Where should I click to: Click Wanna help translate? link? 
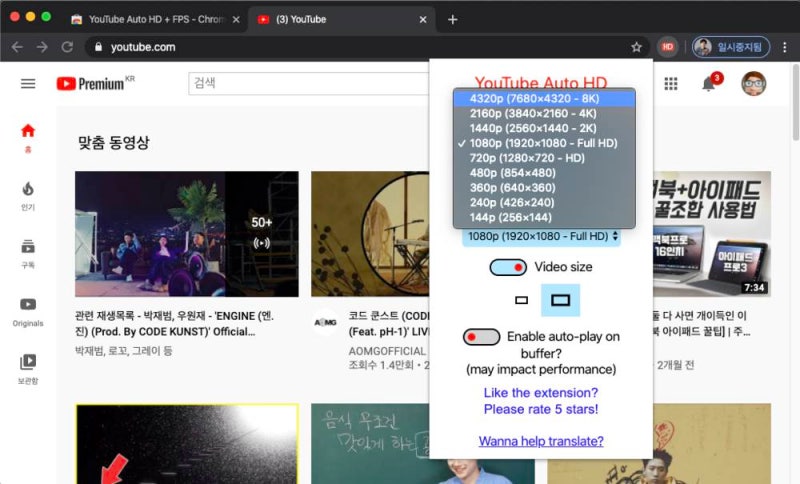pyautogui.click(x=541, y=441)
